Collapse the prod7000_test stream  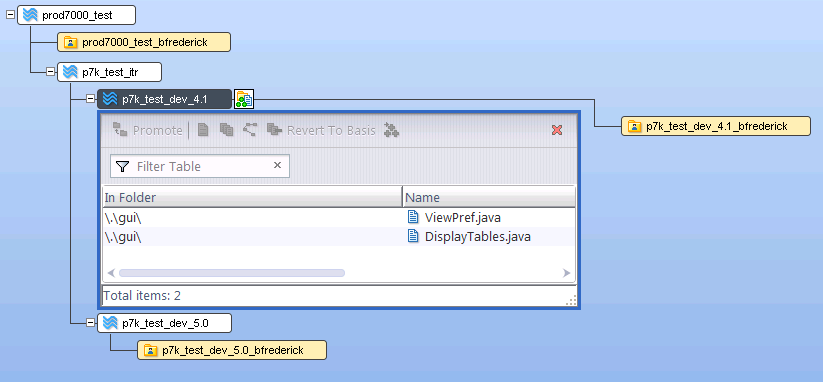pyautogui.click(x=10, y=15)
